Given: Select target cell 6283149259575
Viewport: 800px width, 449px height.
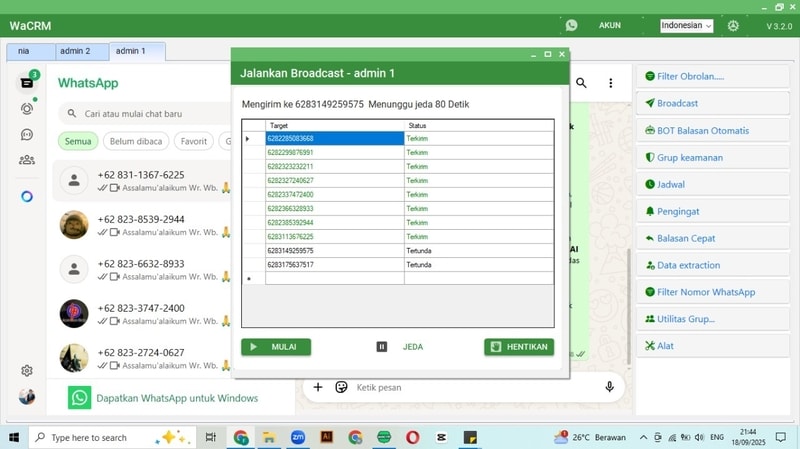Looking at the screenshot, I should coord(335,251).
